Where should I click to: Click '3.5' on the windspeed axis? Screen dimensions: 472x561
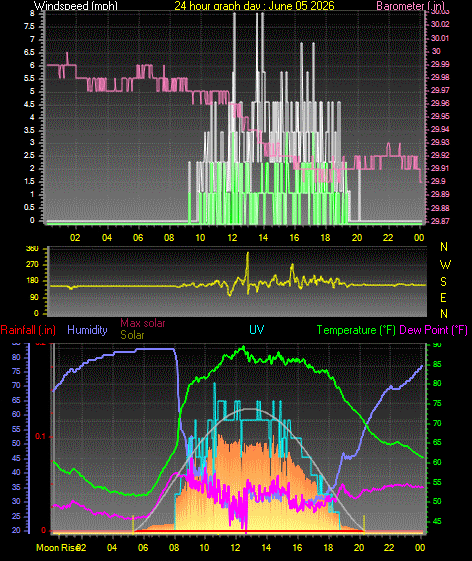29,130
